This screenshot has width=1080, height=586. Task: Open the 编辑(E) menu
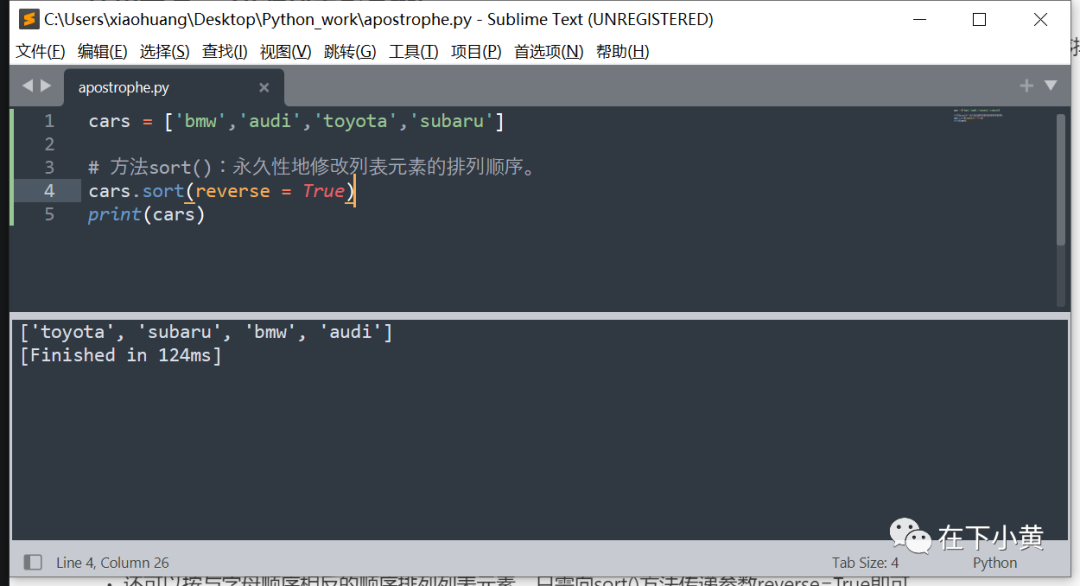click(x=102, y=52)
